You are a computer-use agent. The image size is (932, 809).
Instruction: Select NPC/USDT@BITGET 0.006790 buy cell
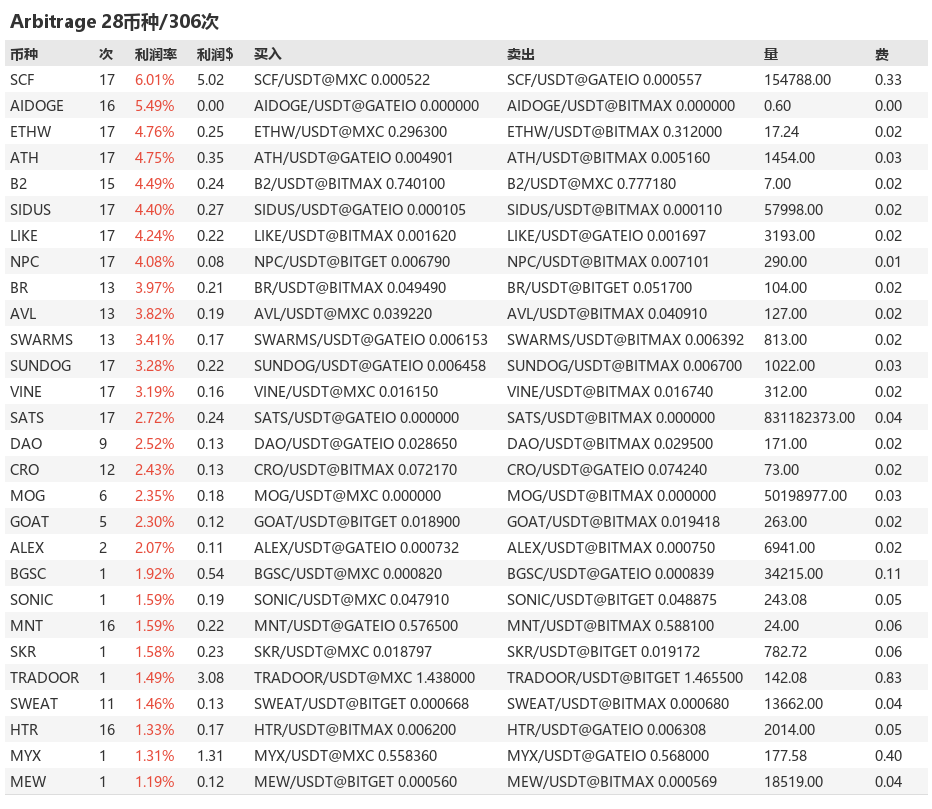[x=352, y=262]
